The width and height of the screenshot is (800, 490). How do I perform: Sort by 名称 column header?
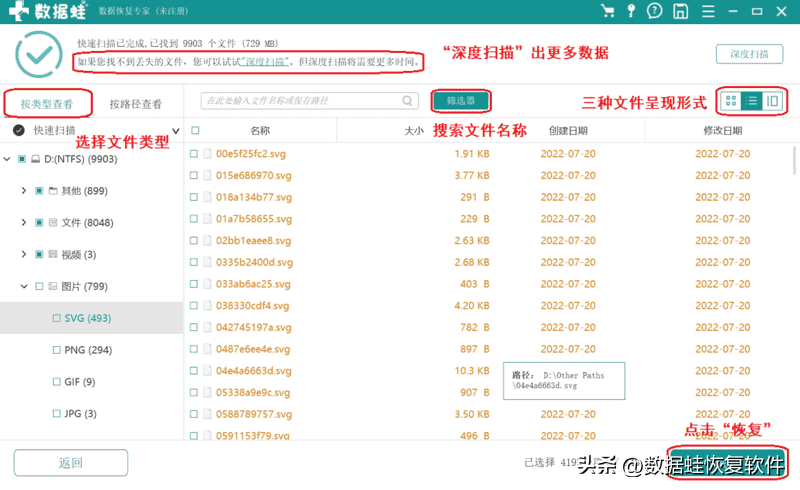[x=260, y=131]
